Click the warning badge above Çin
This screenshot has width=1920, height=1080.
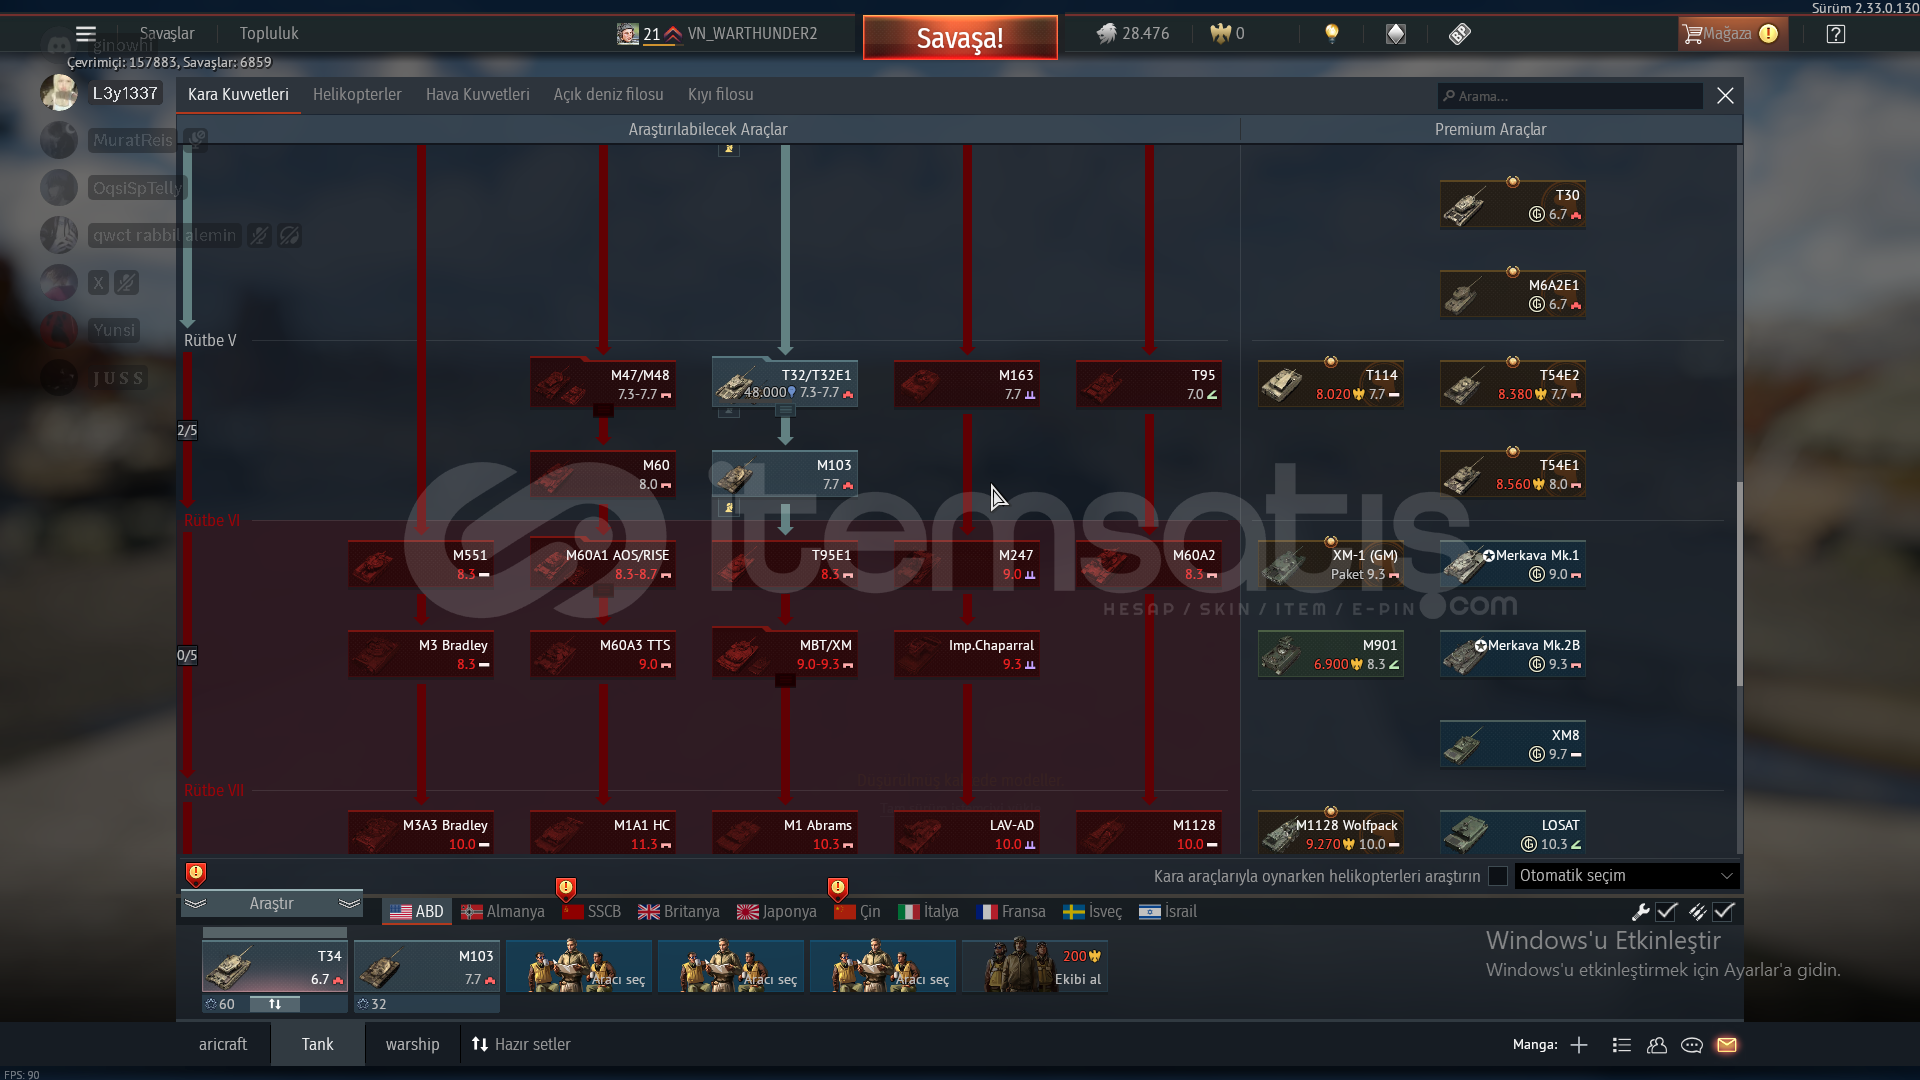coord(838,888)
